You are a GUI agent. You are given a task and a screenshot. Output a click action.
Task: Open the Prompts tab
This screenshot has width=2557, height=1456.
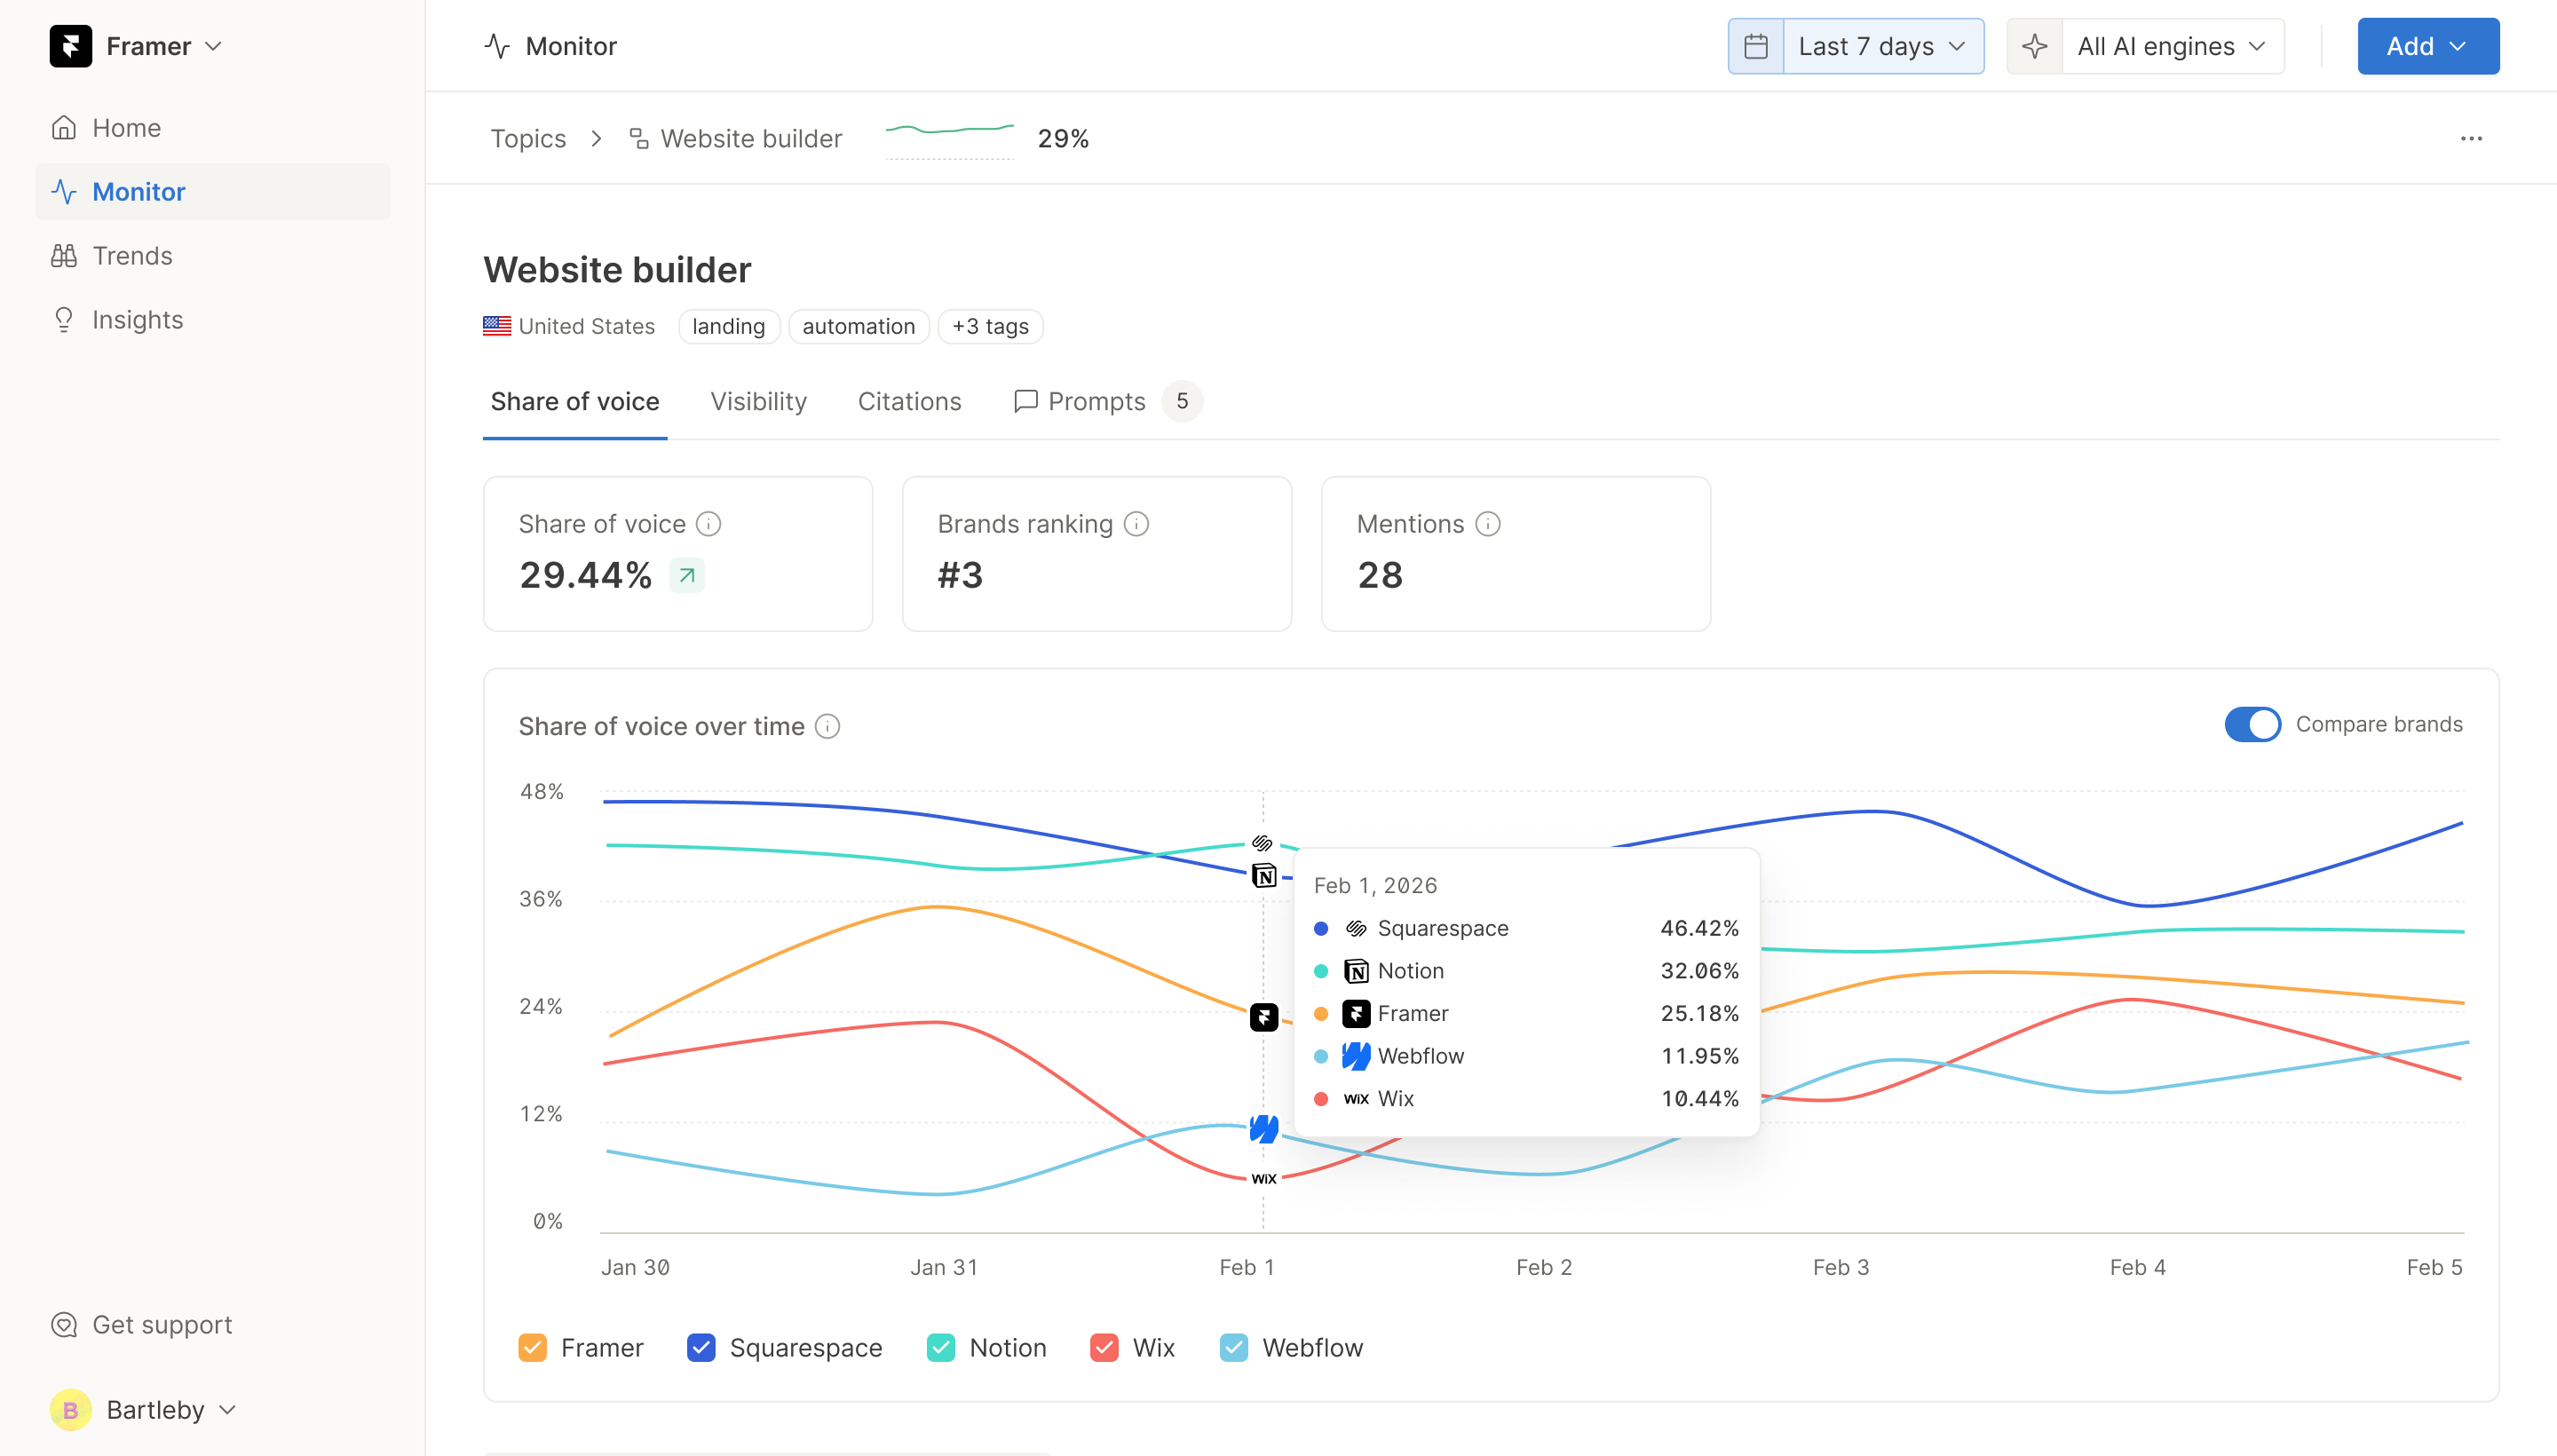[x=1095, y=401]
